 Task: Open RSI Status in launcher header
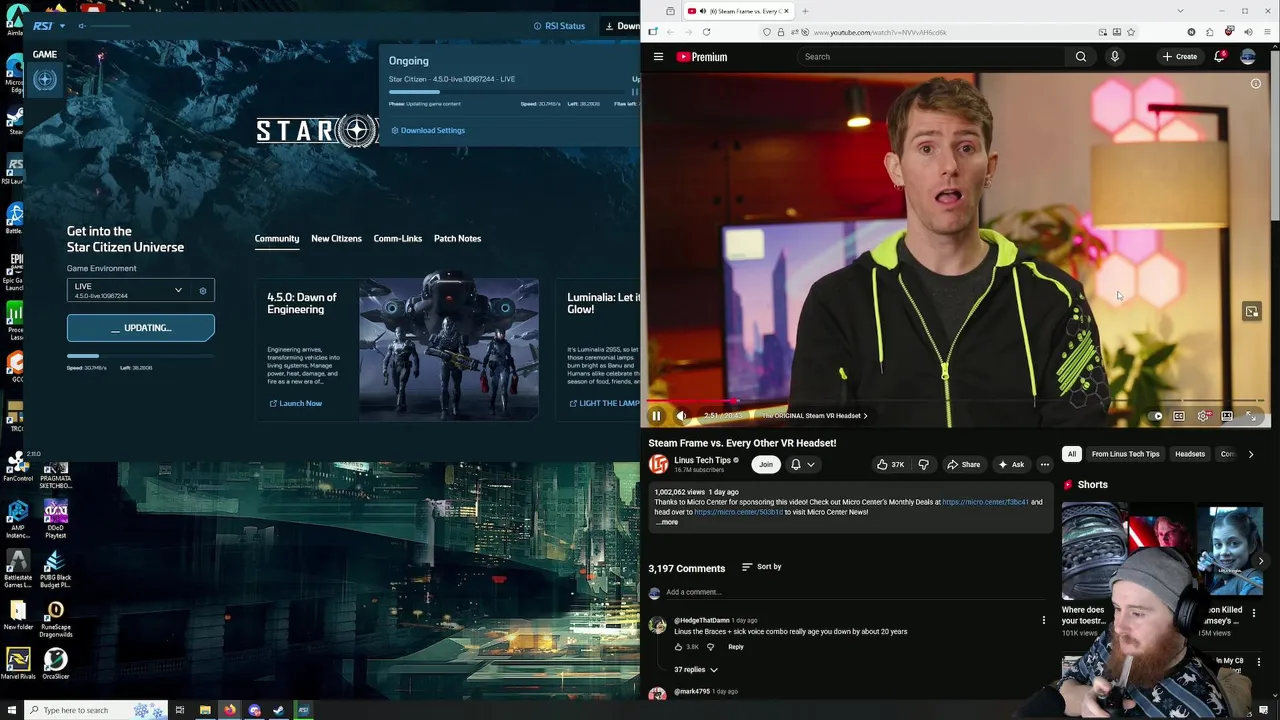click(x=559, y=26)
